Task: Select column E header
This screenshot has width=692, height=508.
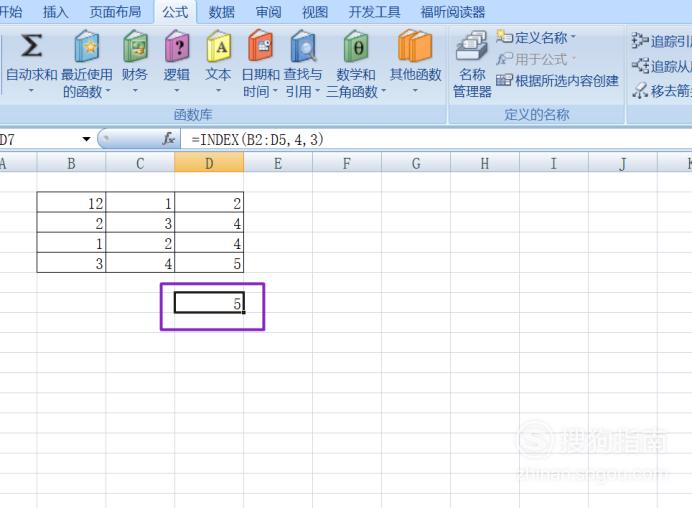Action: pyautogui.click(x=278, y=163)
